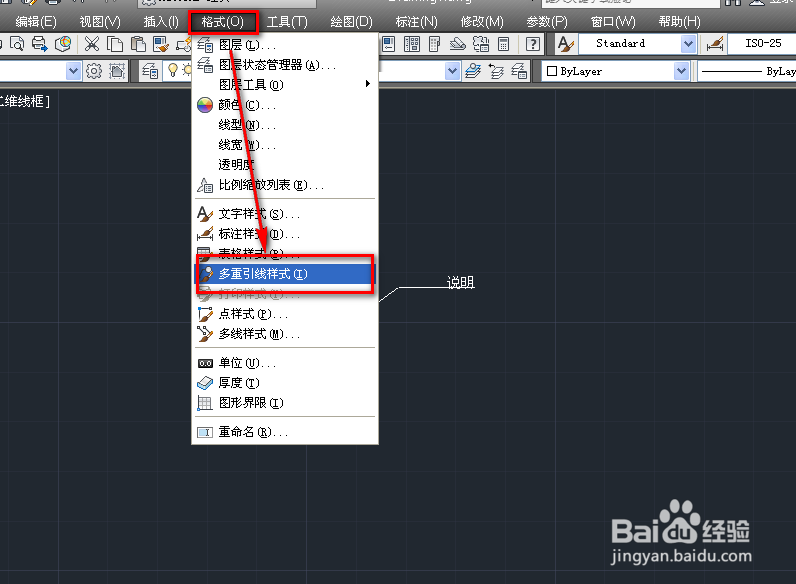Screen dimensions: 796x584
Task: Open the 绘图(D) menu
Action: point(351,22)
